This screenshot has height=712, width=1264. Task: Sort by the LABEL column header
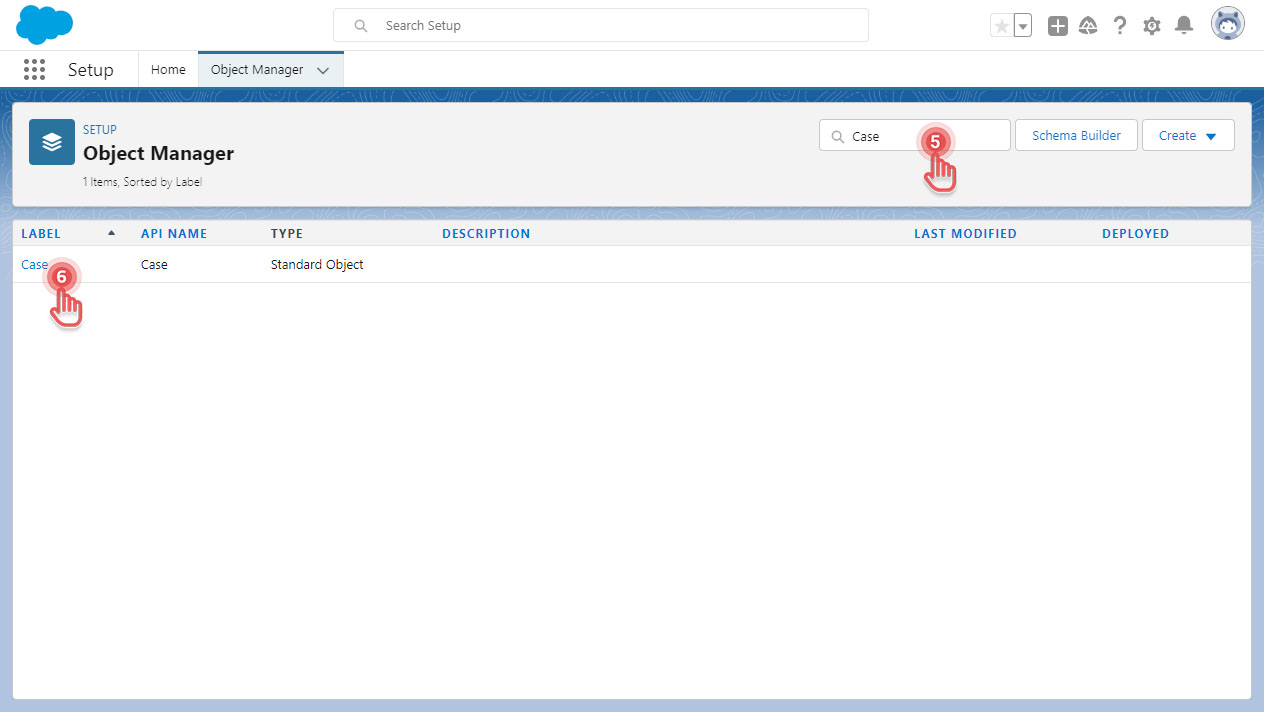[41, 233]
